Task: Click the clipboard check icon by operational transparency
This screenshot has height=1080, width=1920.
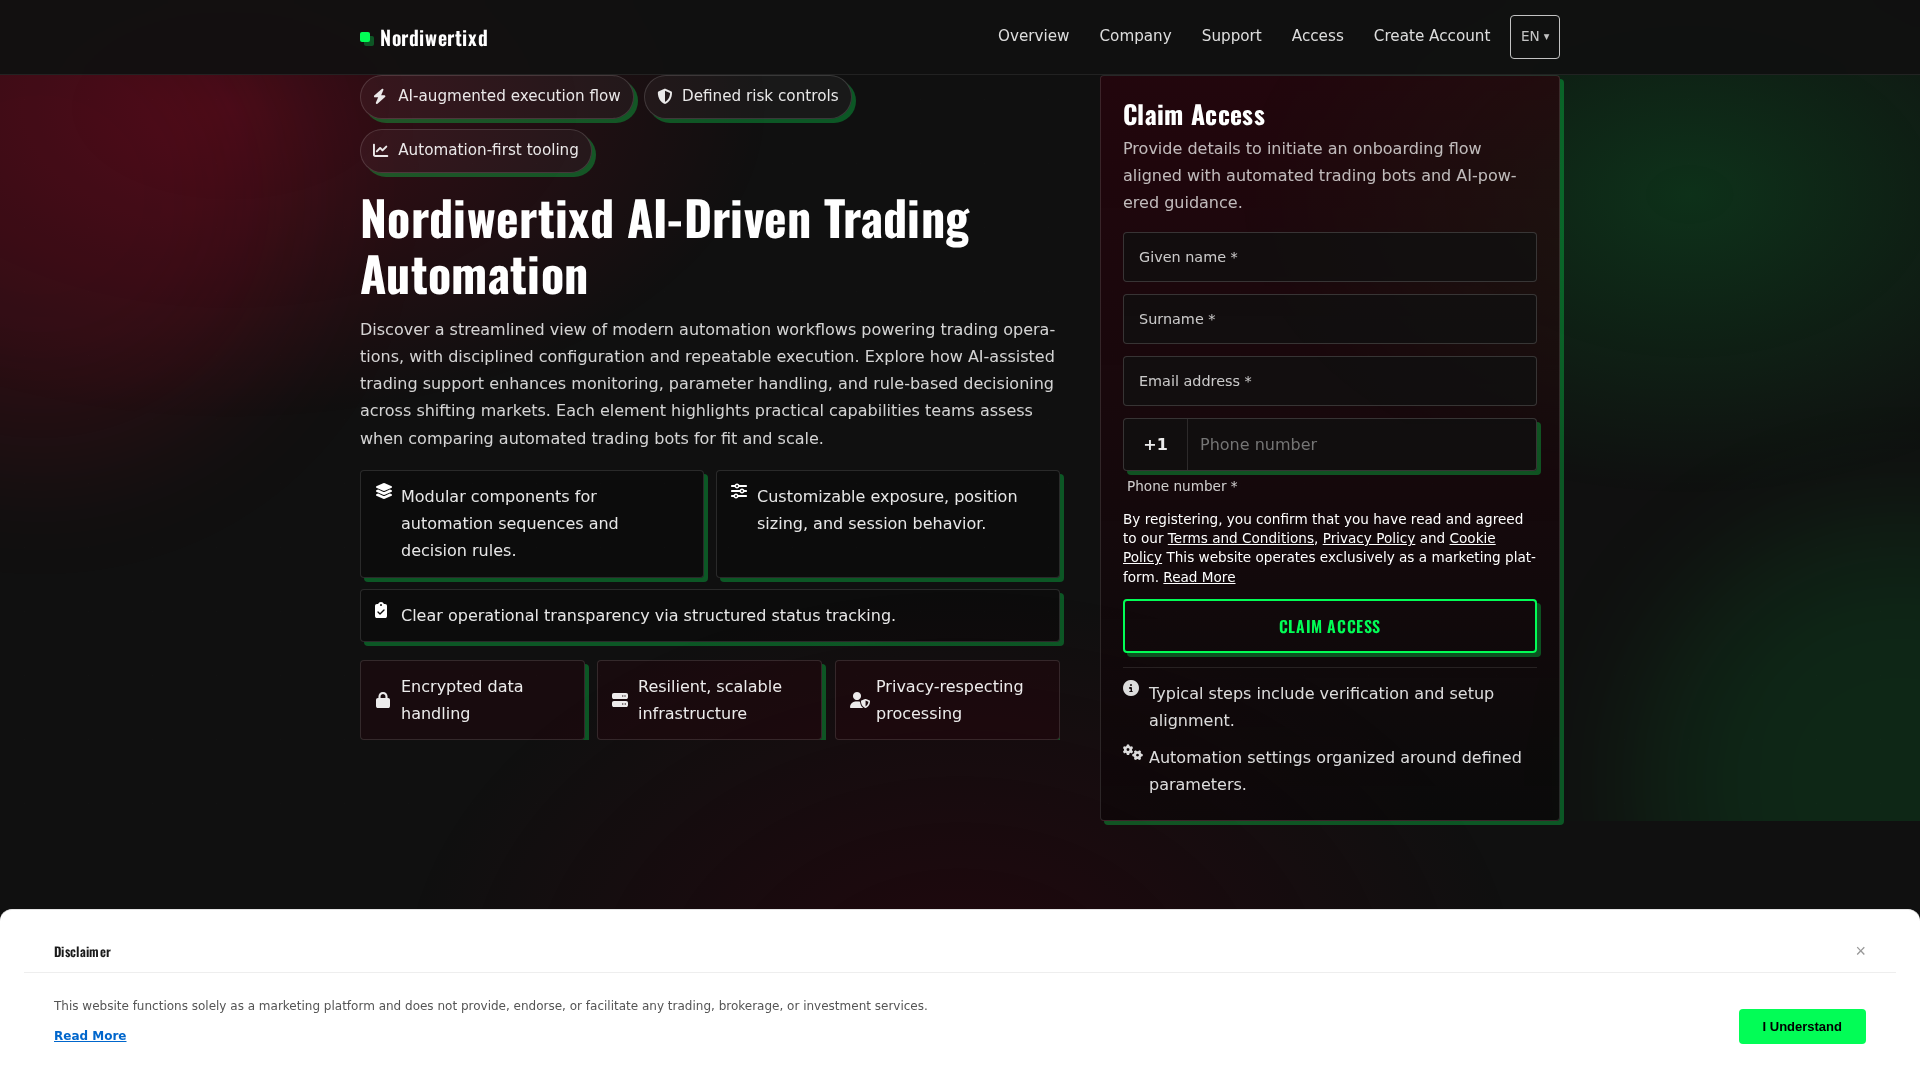Action: point(381,610)
